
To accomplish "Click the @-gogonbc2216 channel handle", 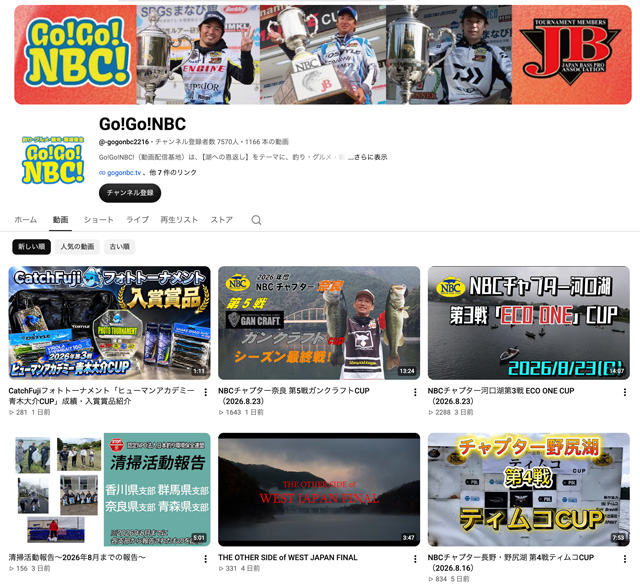I will pos(124,142).
